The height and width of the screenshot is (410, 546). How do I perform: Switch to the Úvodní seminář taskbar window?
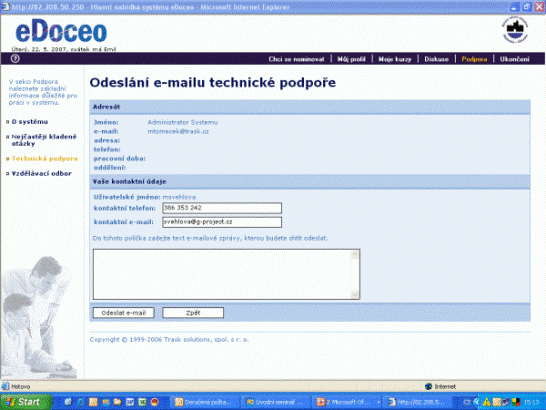275,402
